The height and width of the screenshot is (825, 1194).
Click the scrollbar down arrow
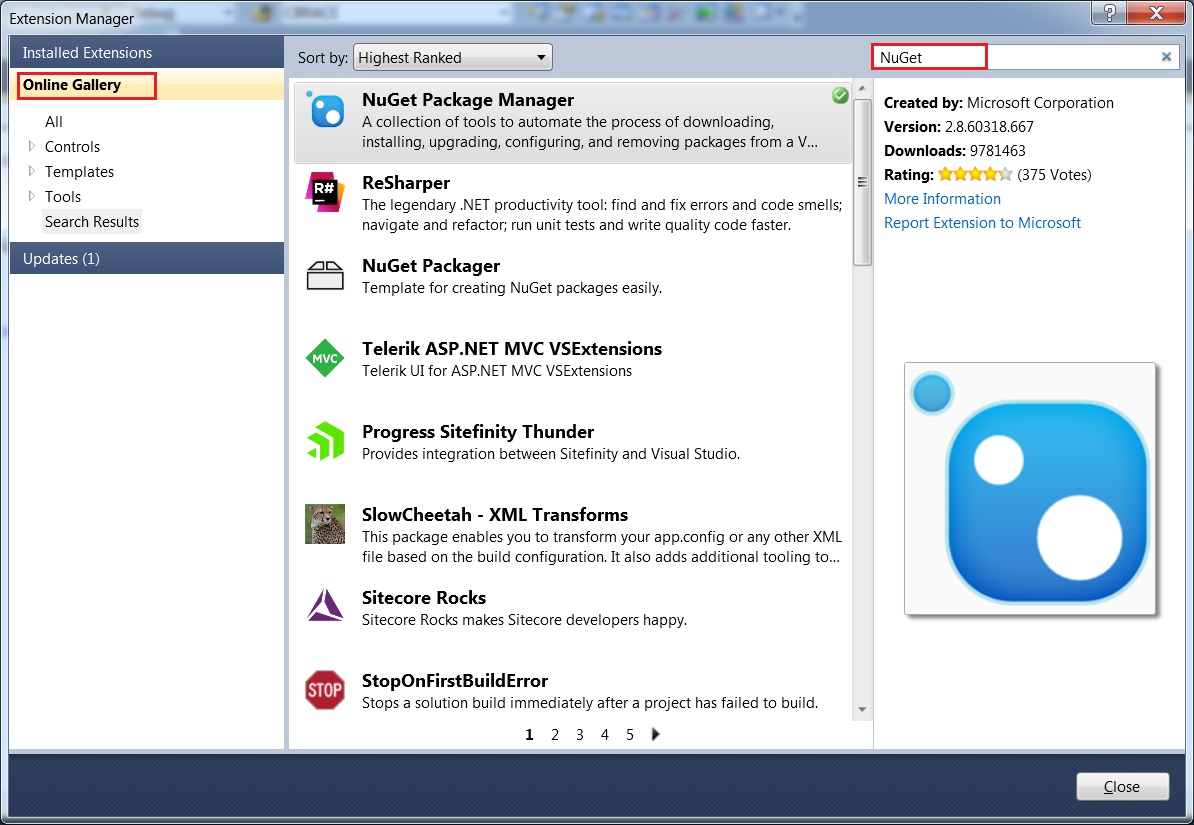pos(862,709)
